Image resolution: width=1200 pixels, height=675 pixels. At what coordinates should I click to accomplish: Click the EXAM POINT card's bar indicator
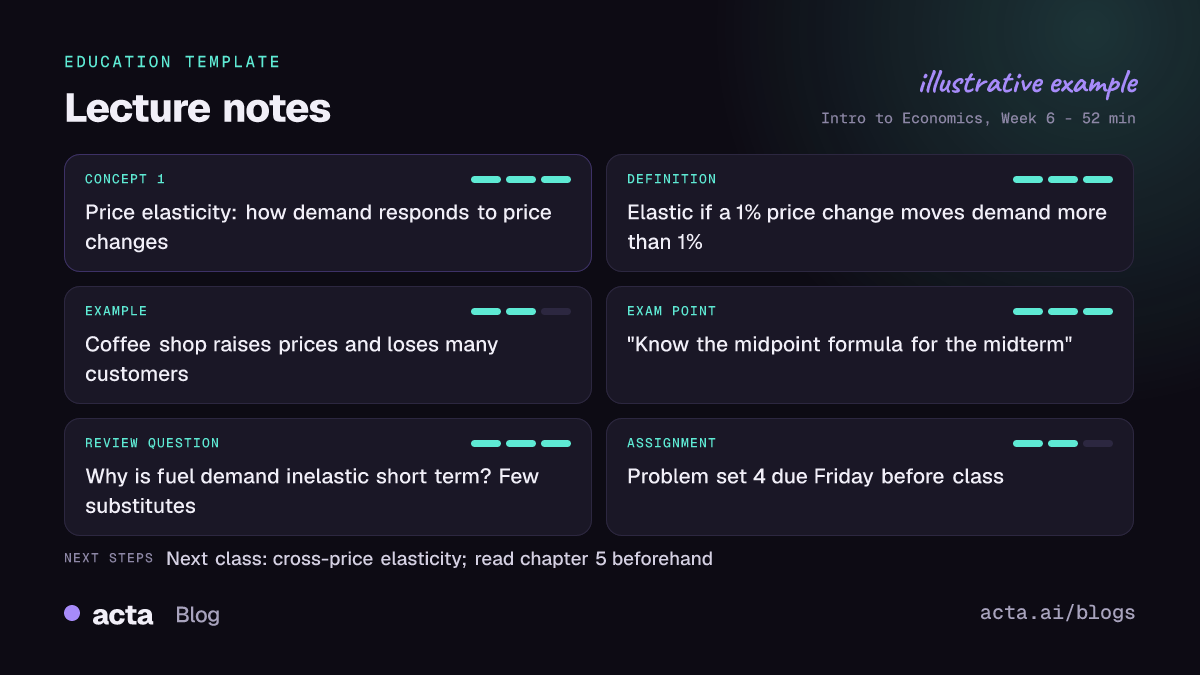tap(1063, 312)
